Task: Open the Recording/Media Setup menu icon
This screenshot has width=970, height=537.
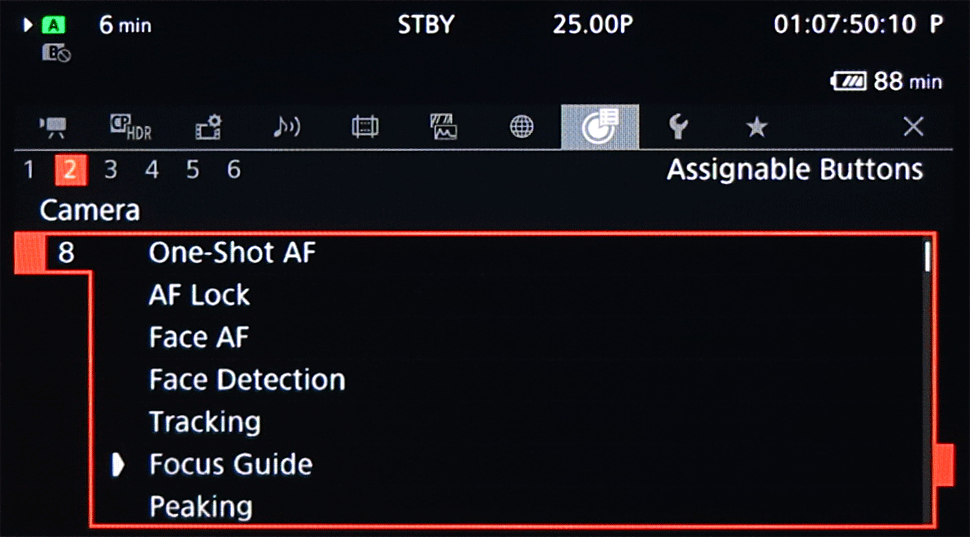Action: [x=209, y=127]
